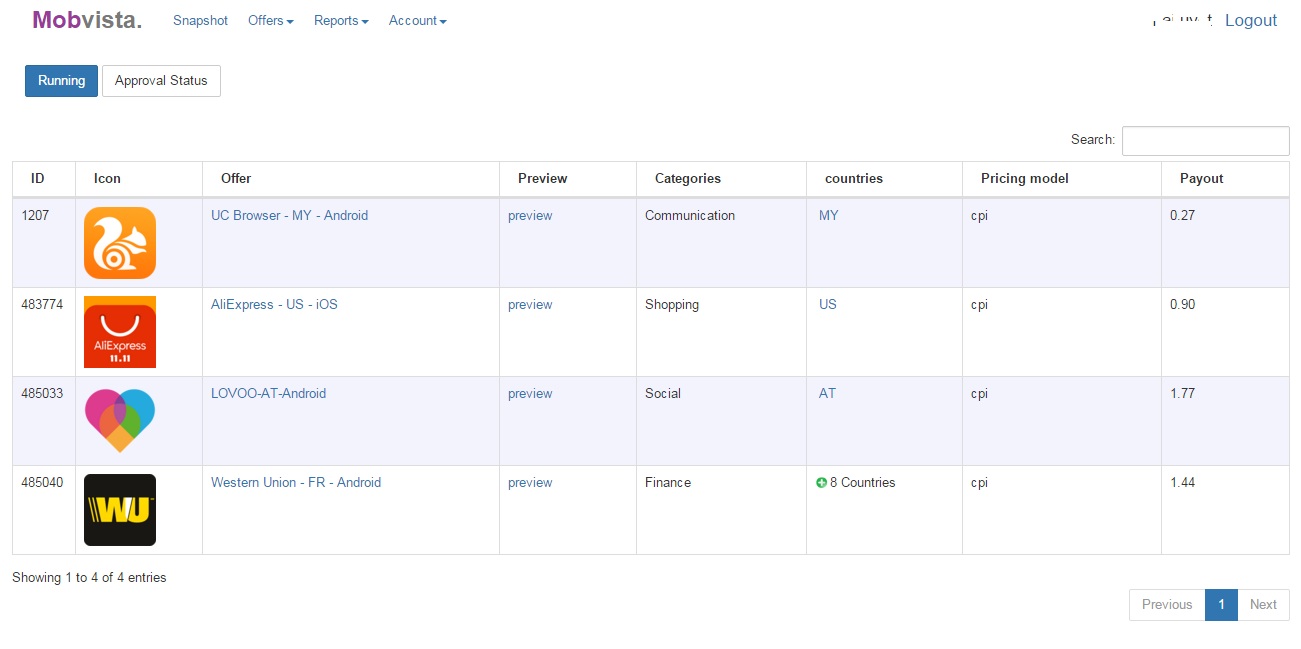The width and height of the screenshot is (1301, 649).
Task: Open the Reports dropdown menu
Action: [x=341, y=21]
